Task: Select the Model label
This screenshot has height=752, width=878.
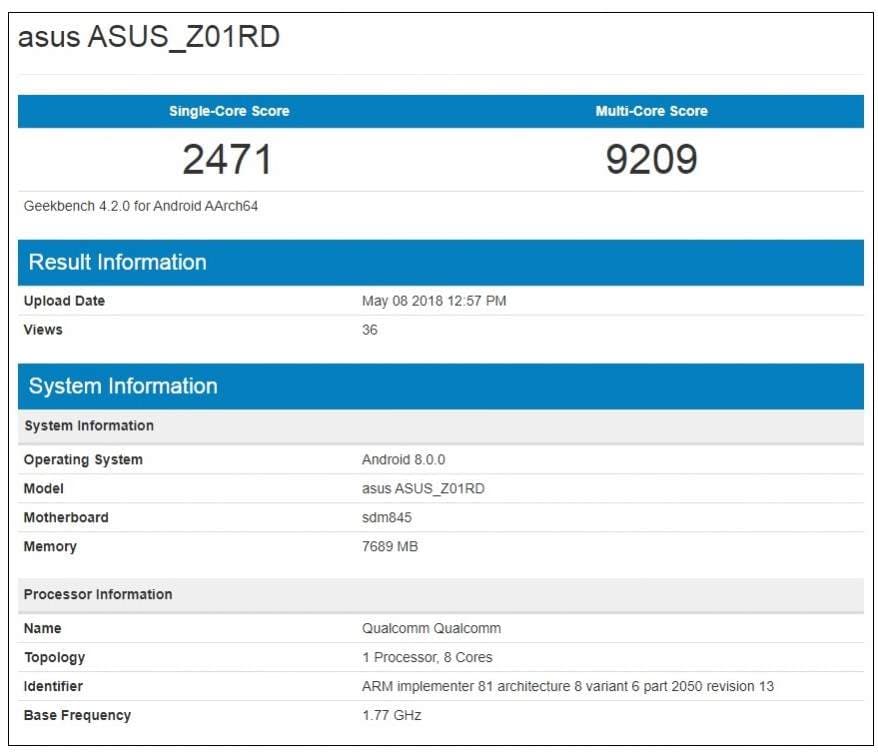Action: pyautogui.click(x=43, y=489)
